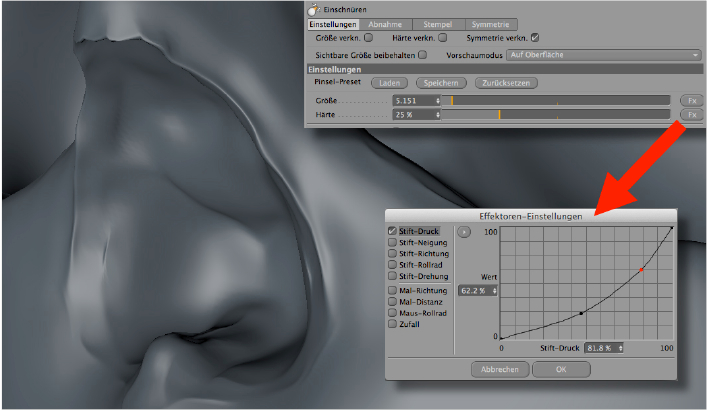Click Abbrechen in the effector dialog
Viewport: 709px width, 410px height.
pos(500,369)
